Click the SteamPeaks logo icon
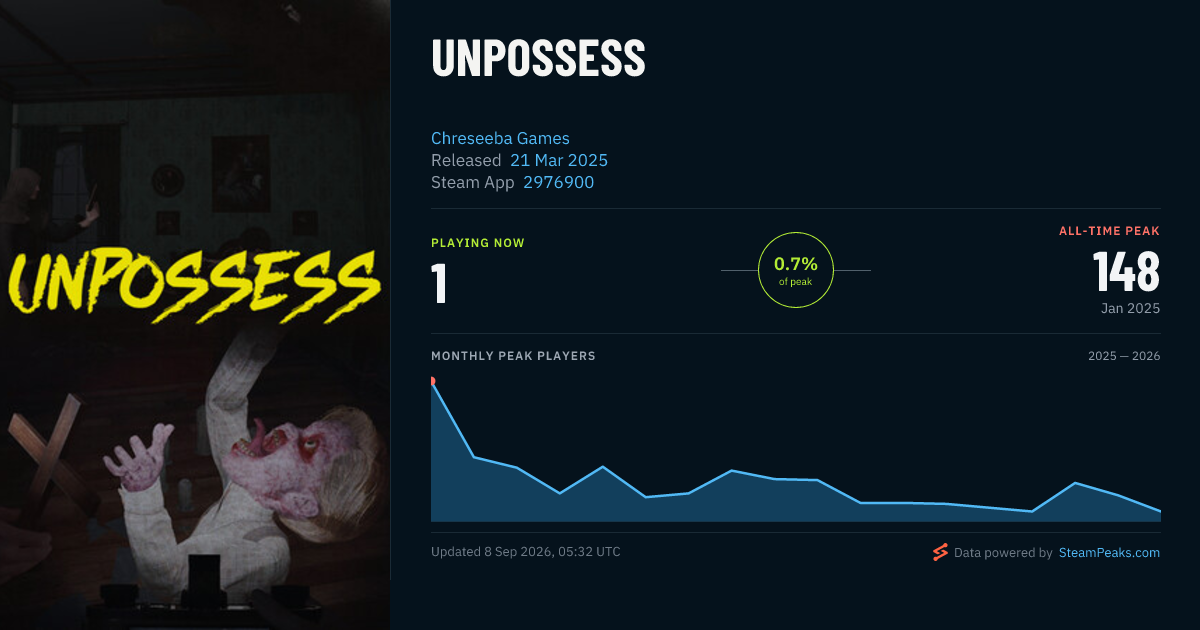 pos(940,552)
